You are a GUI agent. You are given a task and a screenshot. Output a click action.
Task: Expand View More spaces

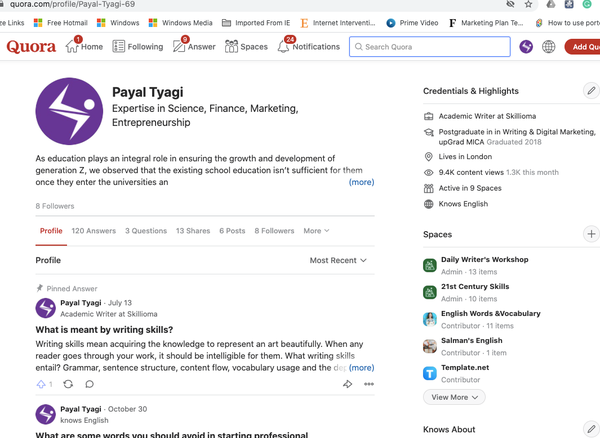point(454,397)
